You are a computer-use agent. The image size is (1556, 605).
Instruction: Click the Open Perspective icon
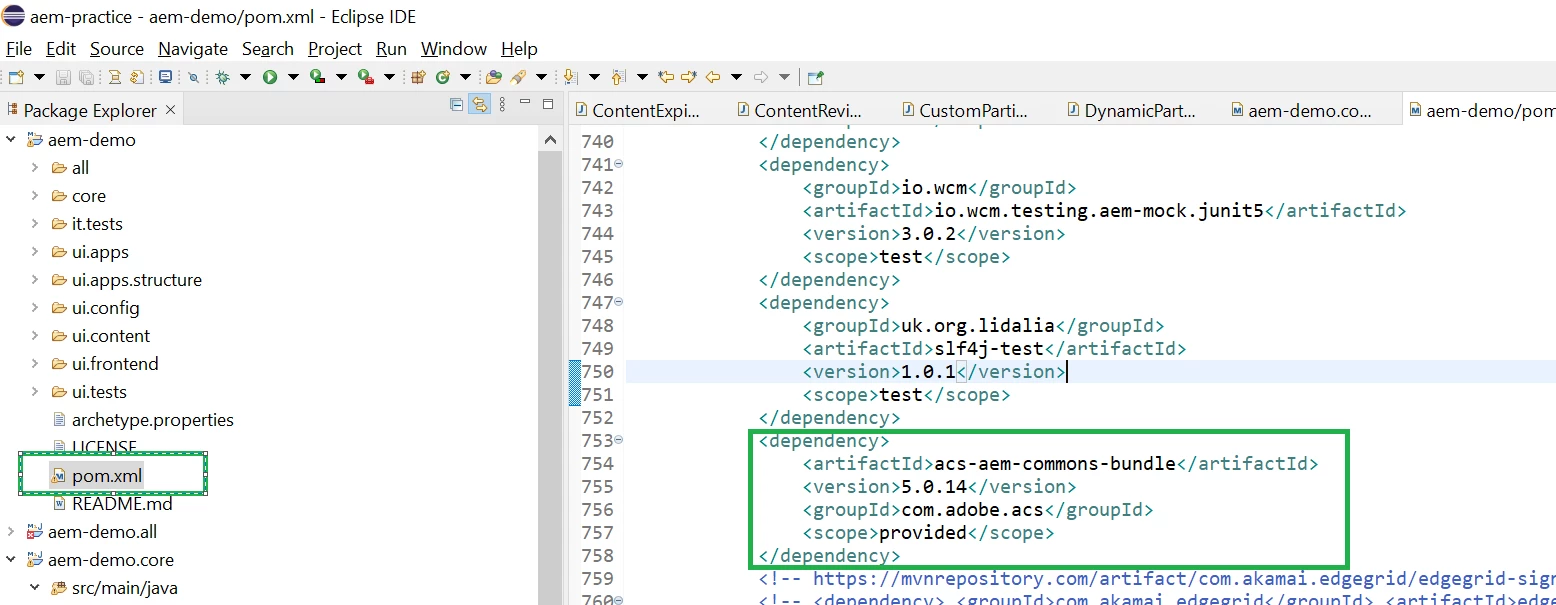815,77
